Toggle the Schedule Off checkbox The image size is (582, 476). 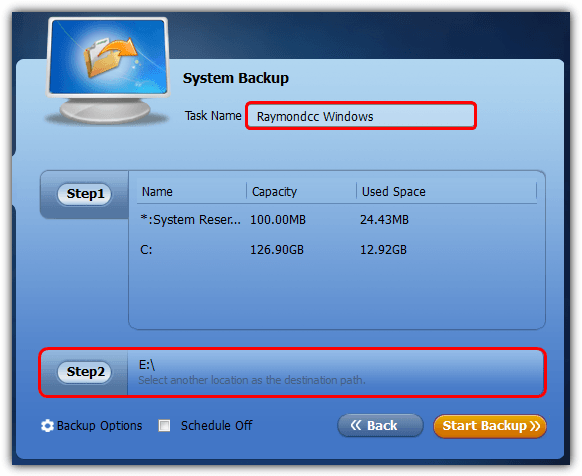click(164, 426)
